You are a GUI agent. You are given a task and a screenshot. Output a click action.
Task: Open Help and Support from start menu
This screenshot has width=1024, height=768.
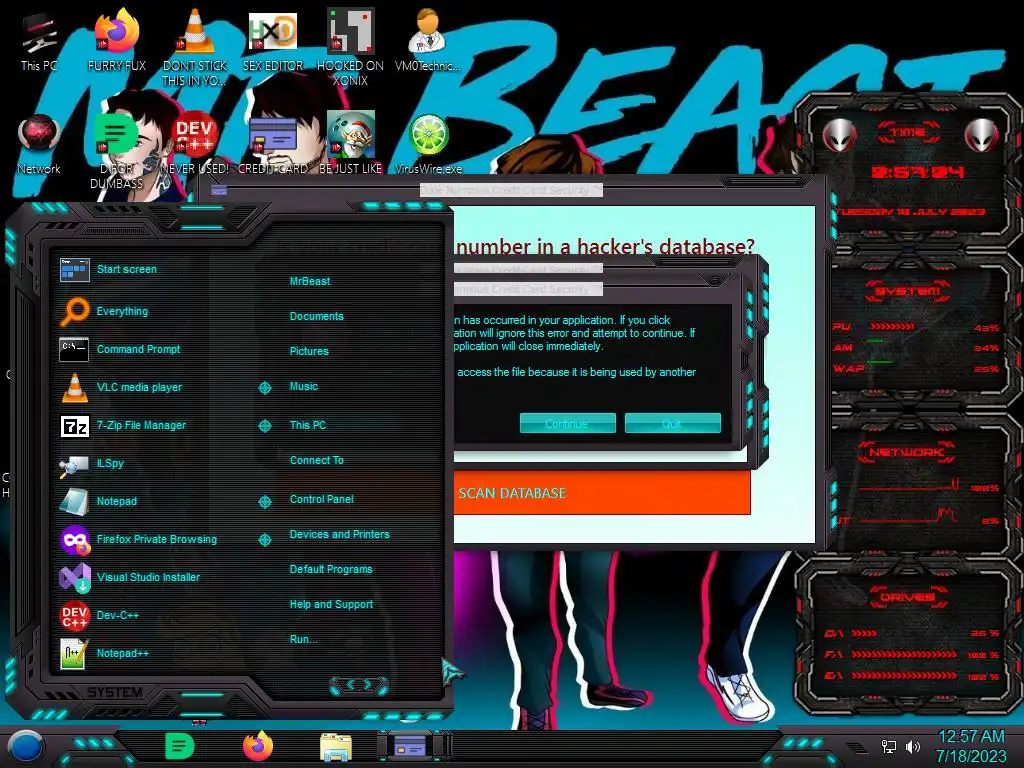[x=331, y=605]
